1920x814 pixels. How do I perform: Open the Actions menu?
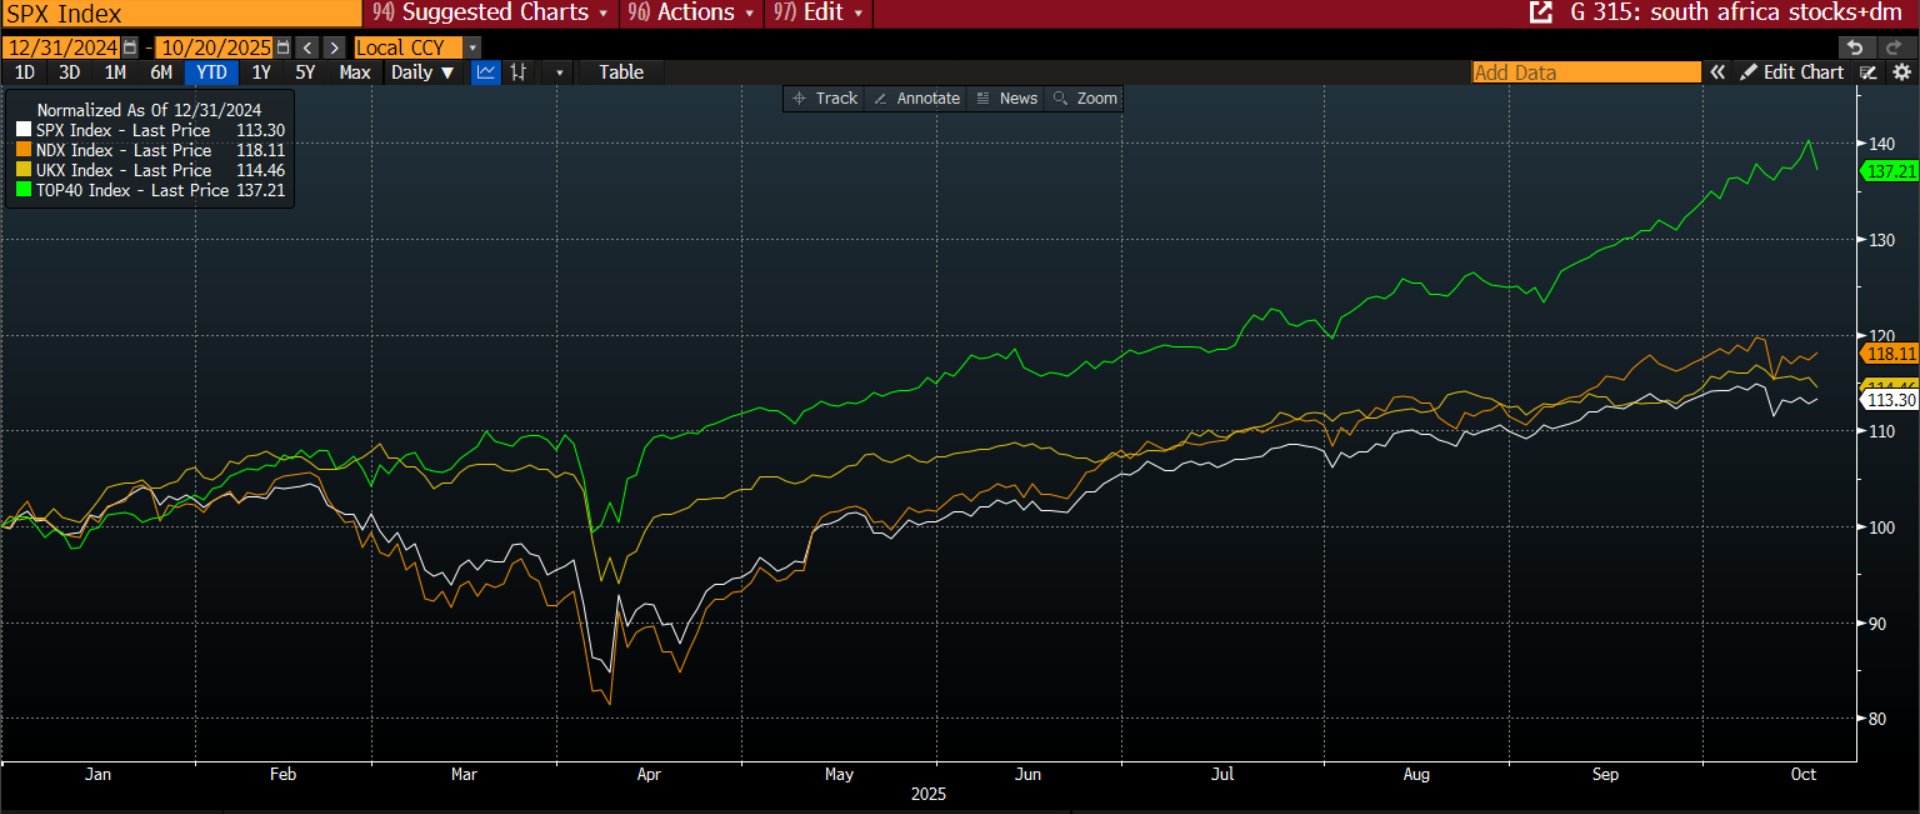[x=690, y=13]
